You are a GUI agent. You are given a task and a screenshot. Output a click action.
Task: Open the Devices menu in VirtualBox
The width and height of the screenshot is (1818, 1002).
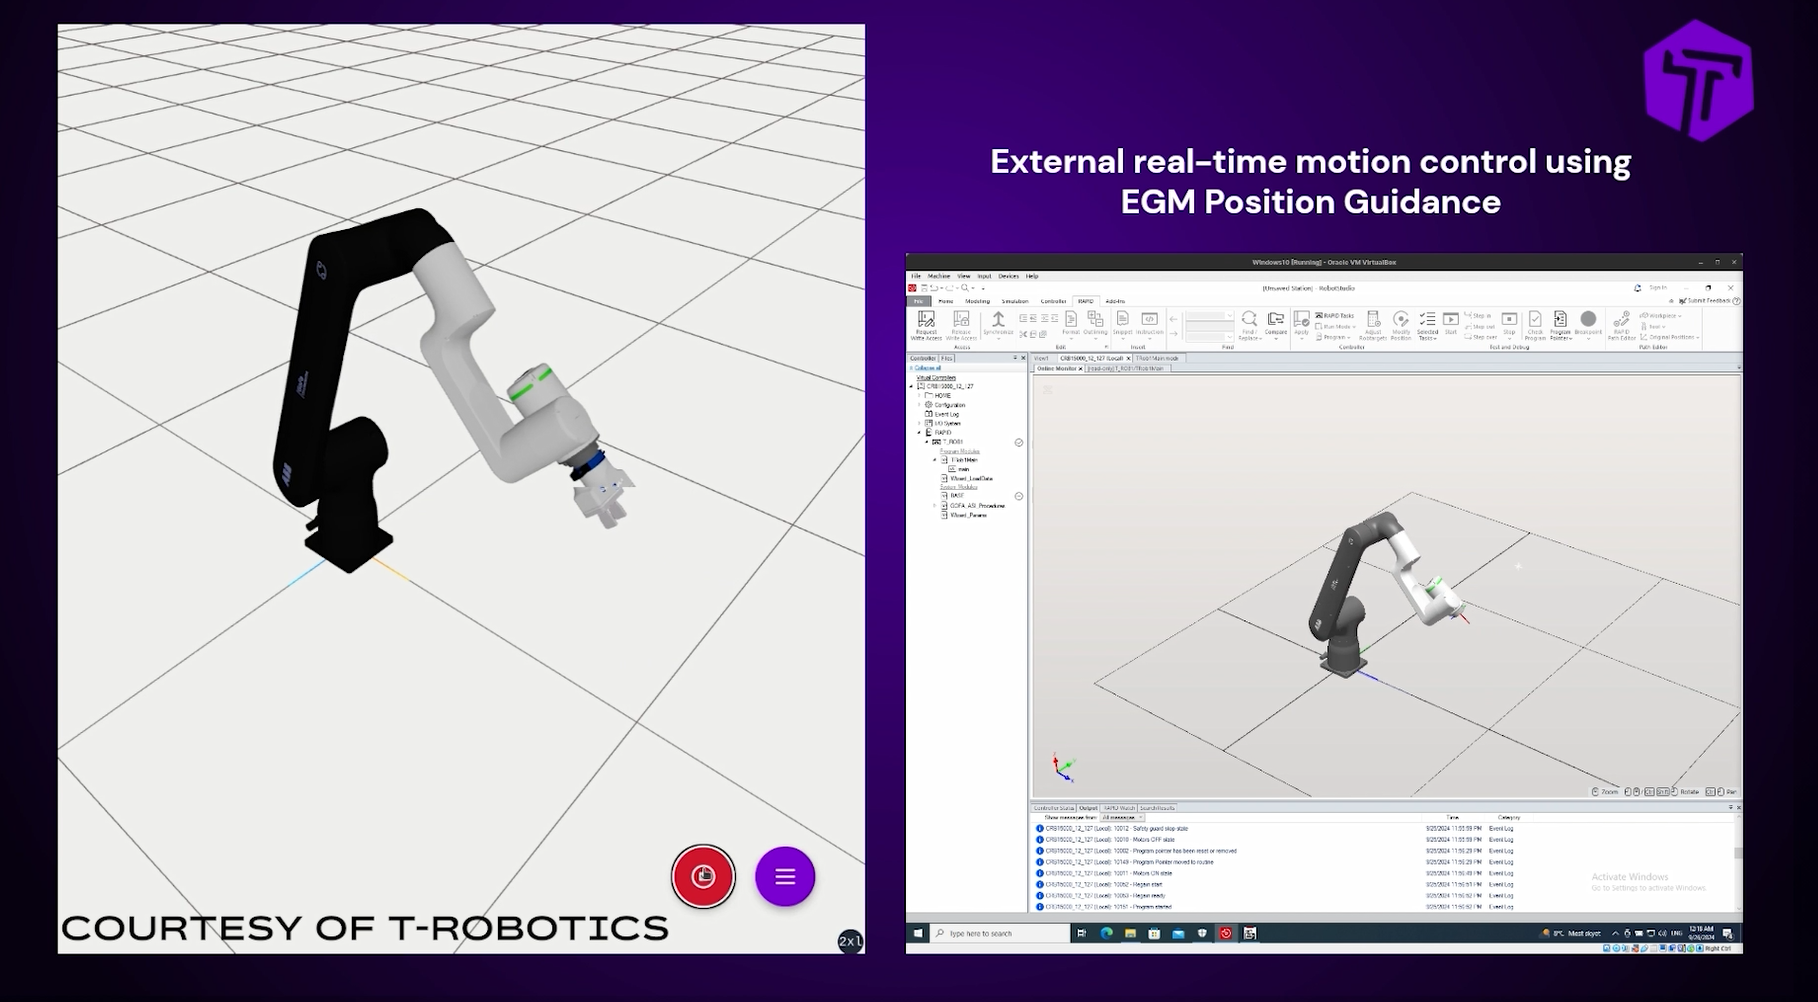(x=1008, y=276)
